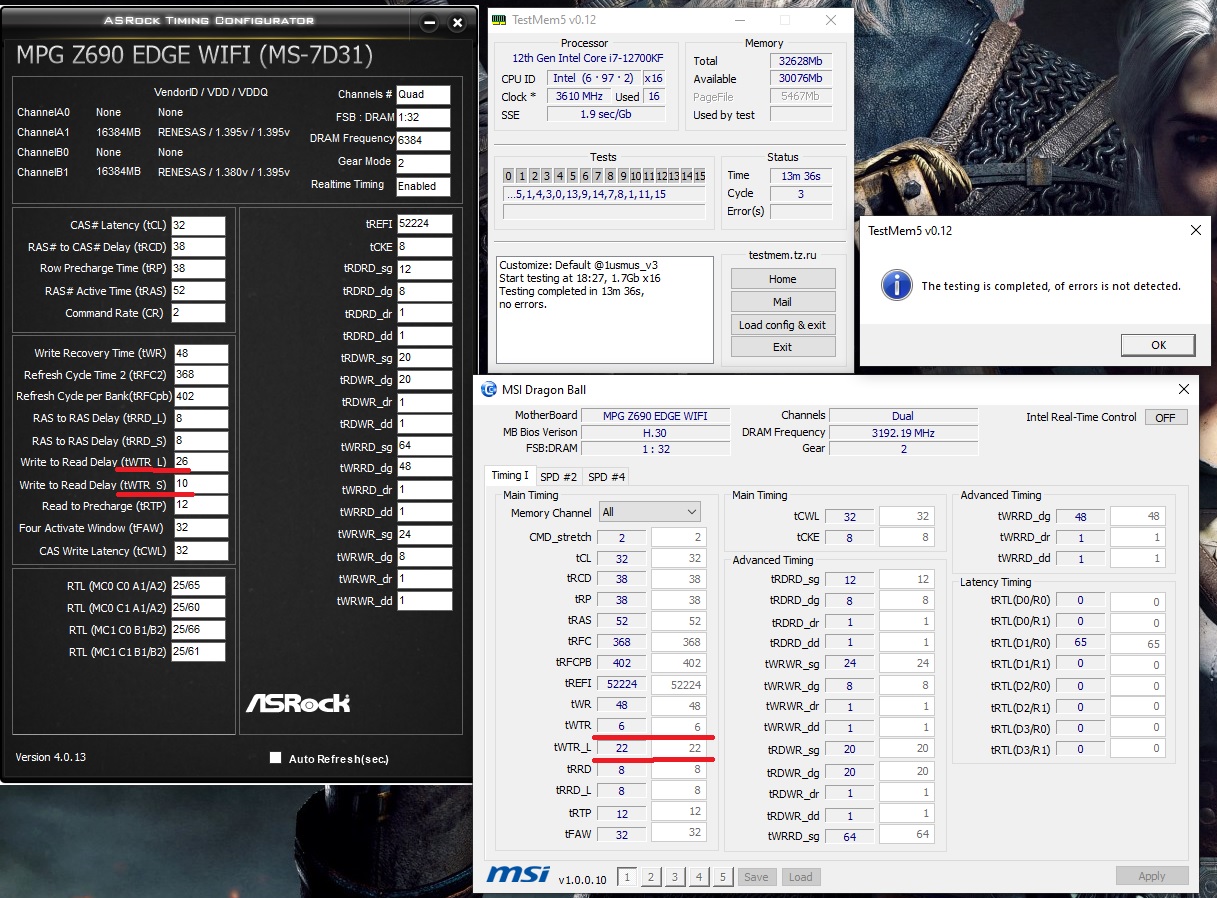Click the '13m 36s' Time value in Status
Image resolution: width=1217 pixels, height=898 pixels.
point(801,176)
